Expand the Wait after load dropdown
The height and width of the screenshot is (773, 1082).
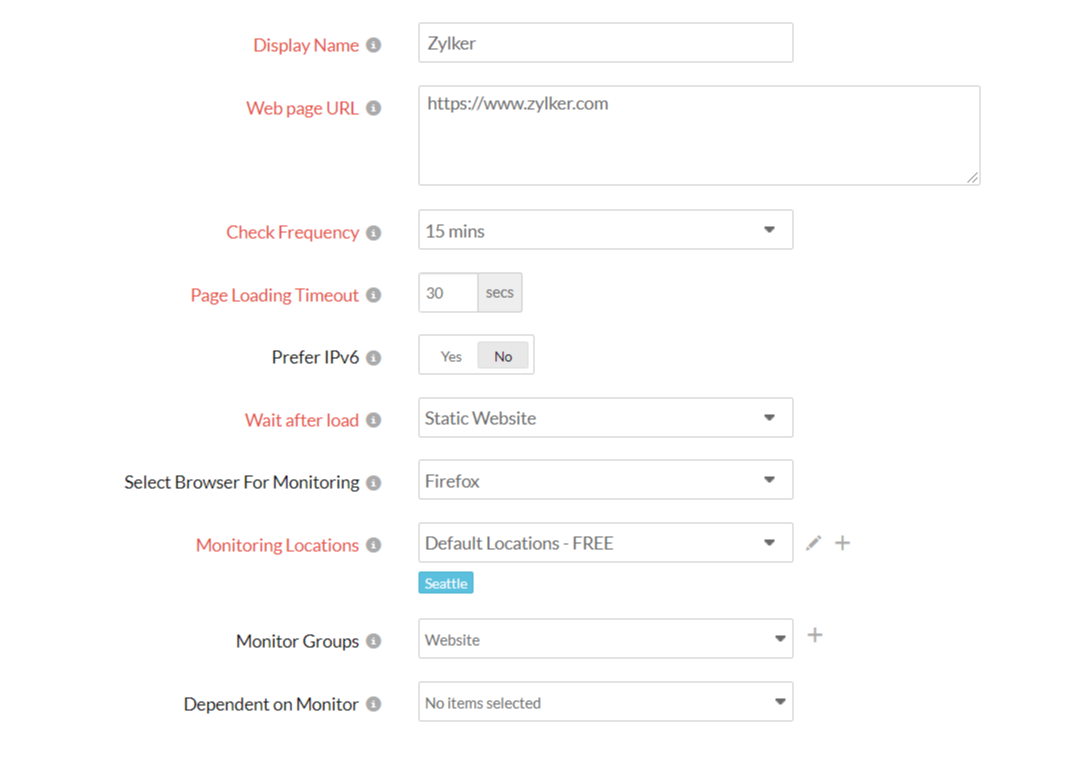click(605, 418)
